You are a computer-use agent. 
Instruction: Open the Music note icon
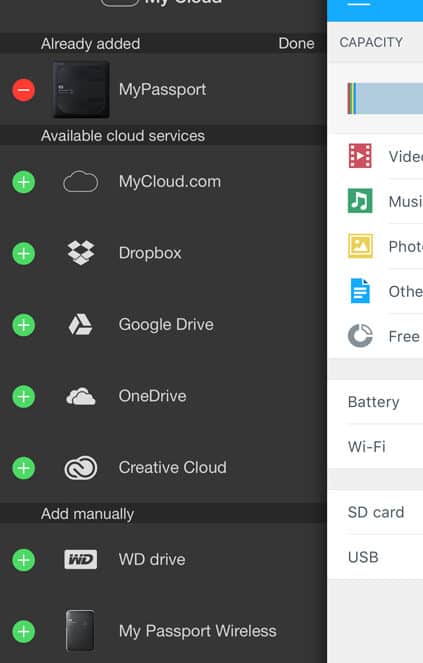(x=360, y=201)
